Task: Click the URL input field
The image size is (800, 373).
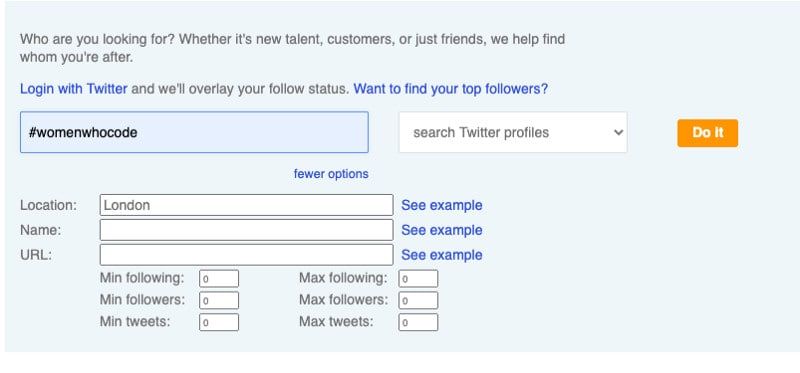Action: [x=246, y=255]
